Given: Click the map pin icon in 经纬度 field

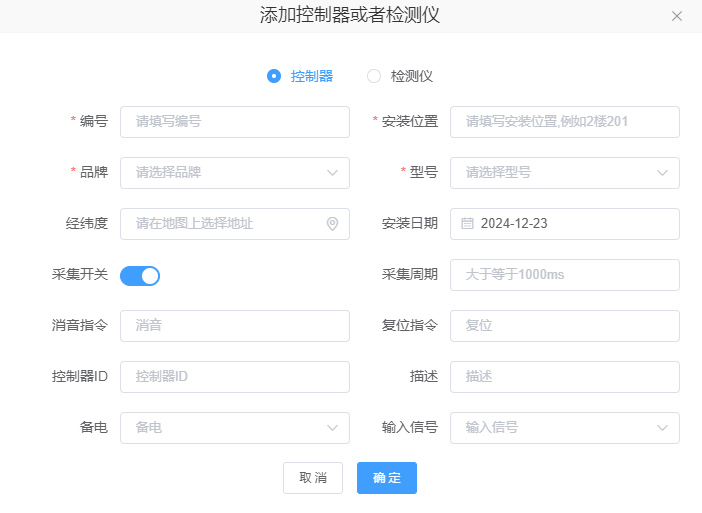Looking at the screenshot, I should pyautogui.click(x=332, y=224).
